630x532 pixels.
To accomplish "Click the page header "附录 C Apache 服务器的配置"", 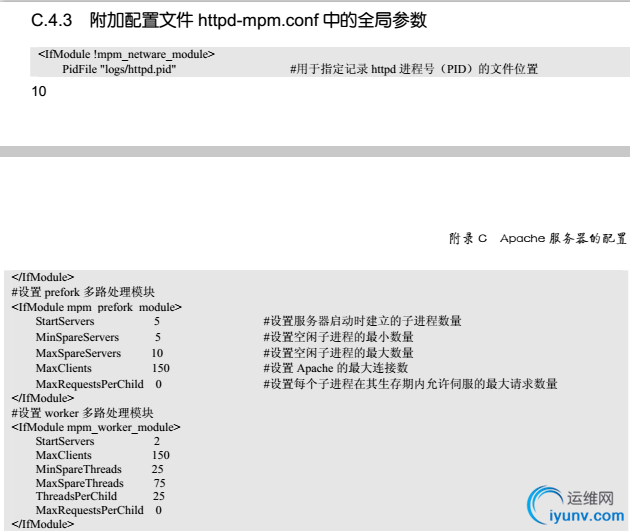I will pyautogui.click(x=538, y=238).
